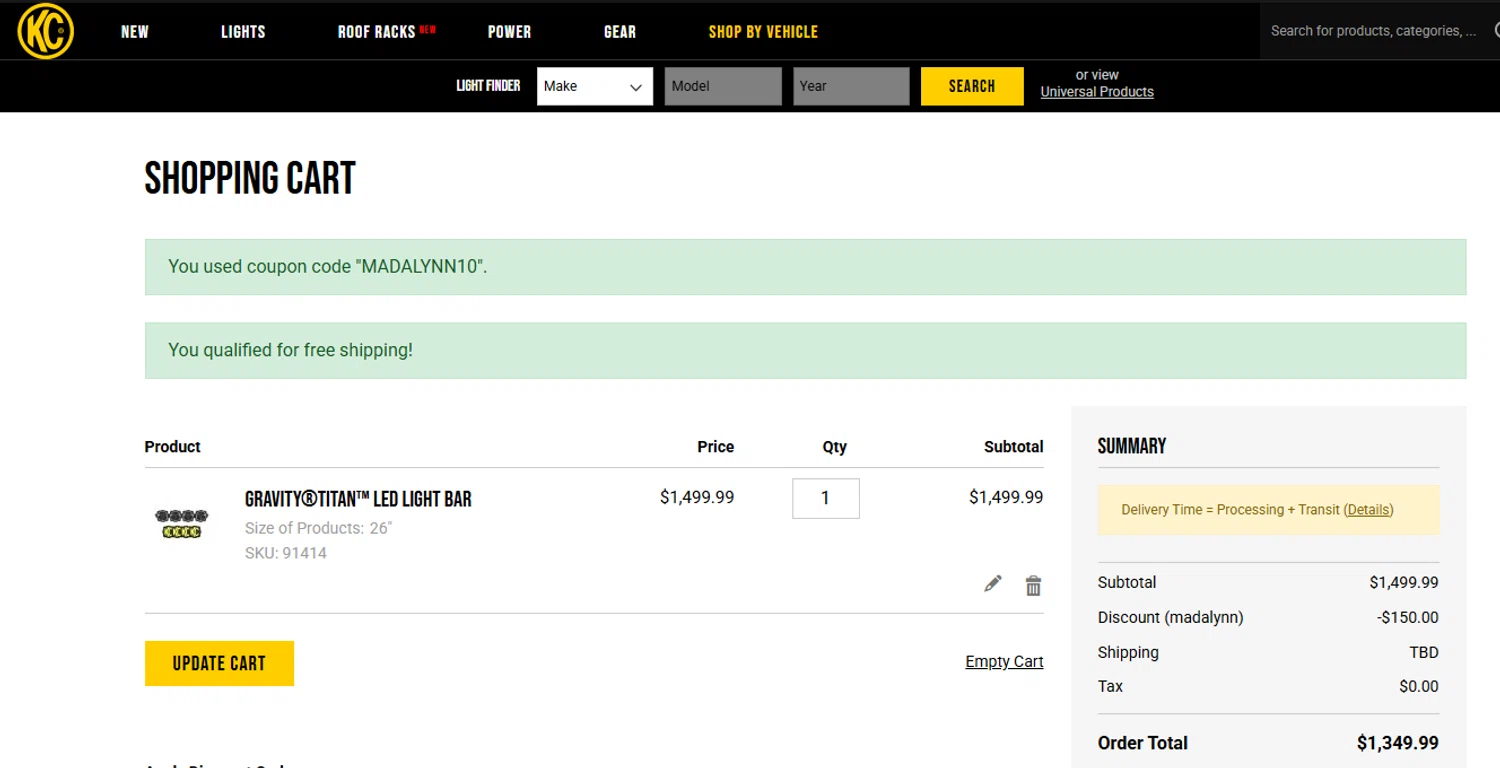Click the Shipping TBD value
The width and height of the screenshot is (1500, 768).
tap(1424, 653)
